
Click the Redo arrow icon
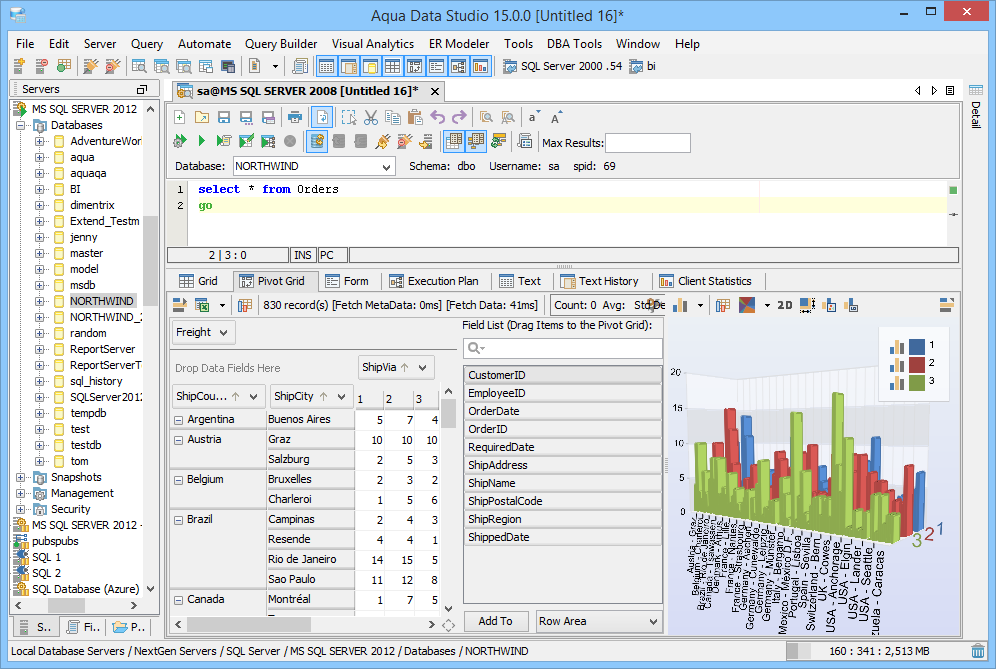(459, 118)
